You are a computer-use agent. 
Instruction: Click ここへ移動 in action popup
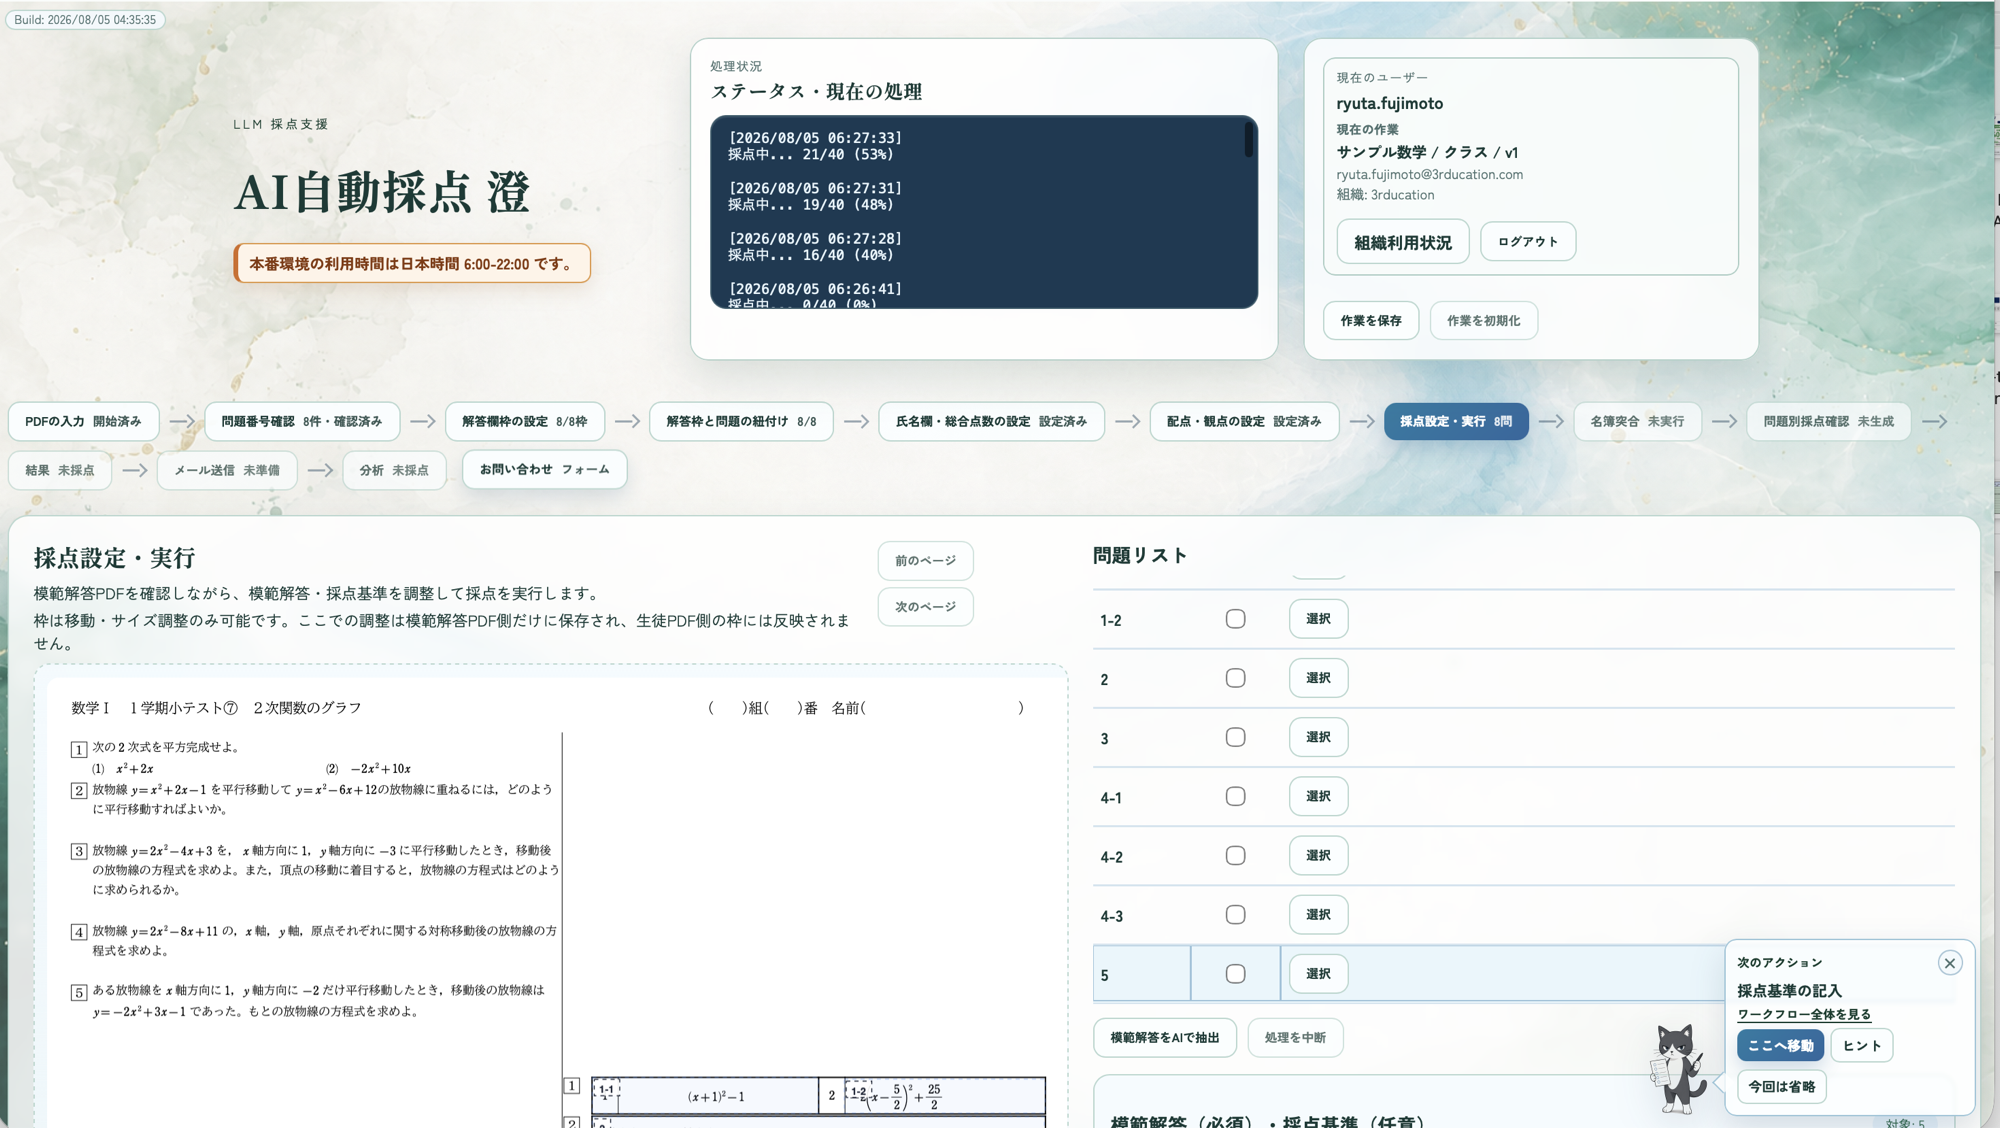[x=1780, y=1045]
